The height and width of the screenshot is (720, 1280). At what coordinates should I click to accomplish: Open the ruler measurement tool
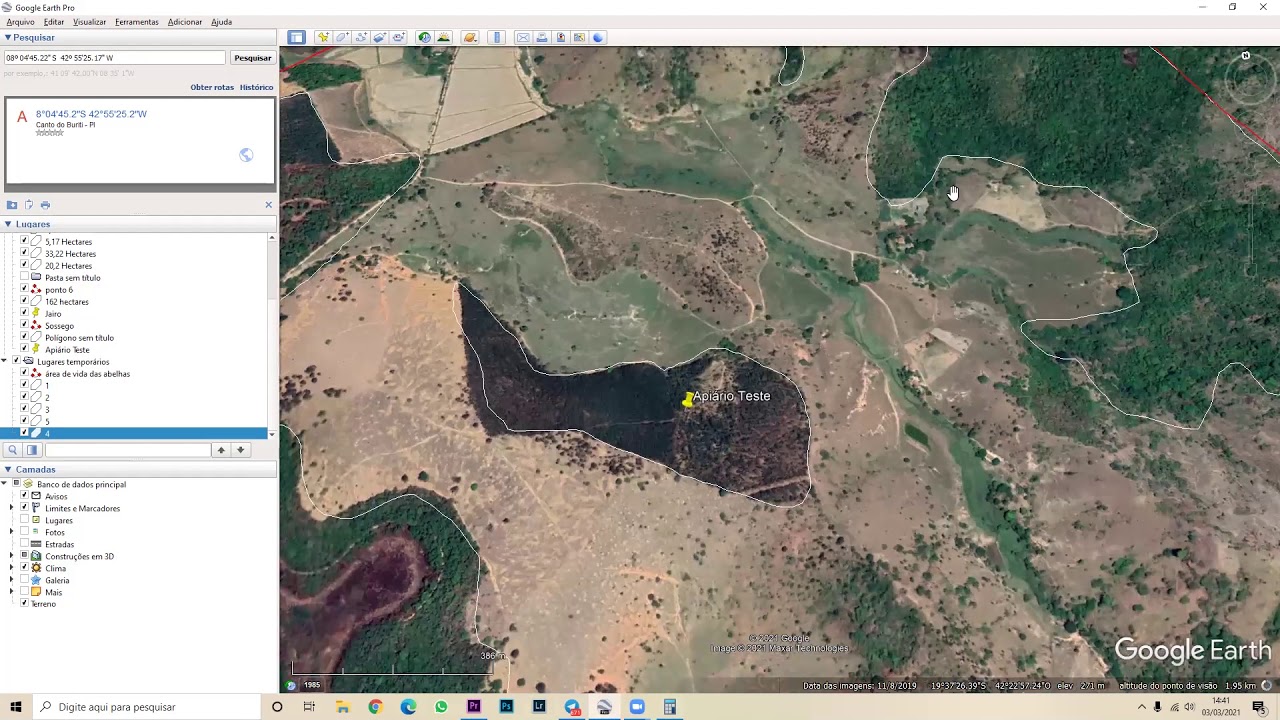tap(497, 37)
